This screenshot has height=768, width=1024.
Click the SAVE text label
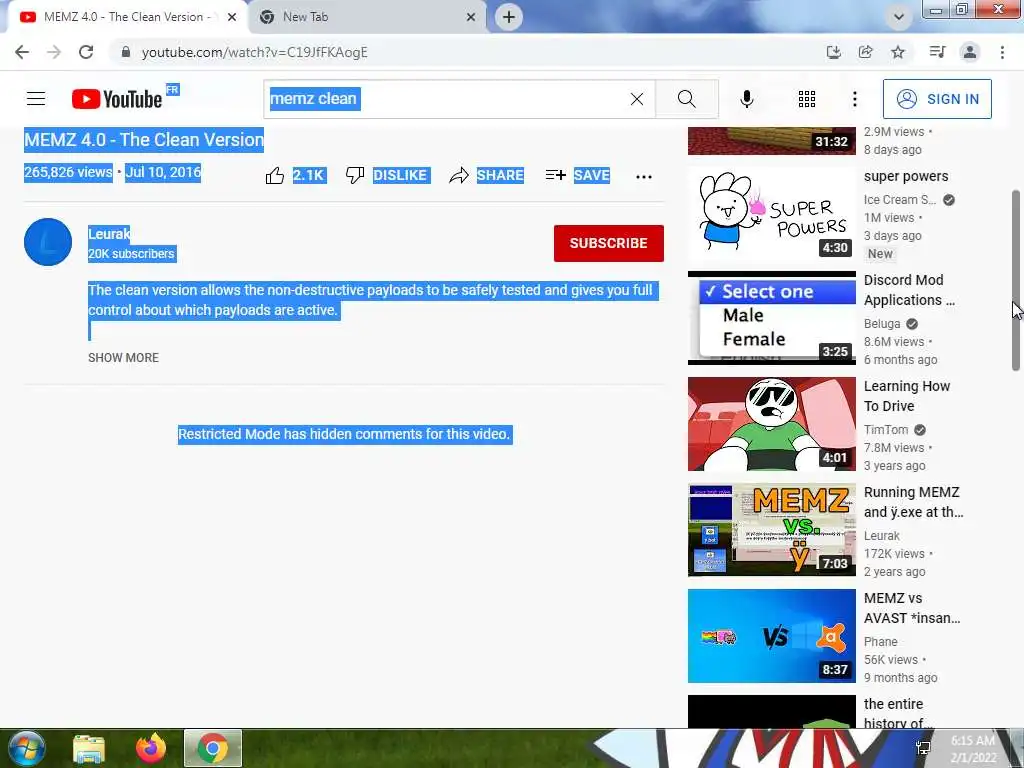pos(592,175)
